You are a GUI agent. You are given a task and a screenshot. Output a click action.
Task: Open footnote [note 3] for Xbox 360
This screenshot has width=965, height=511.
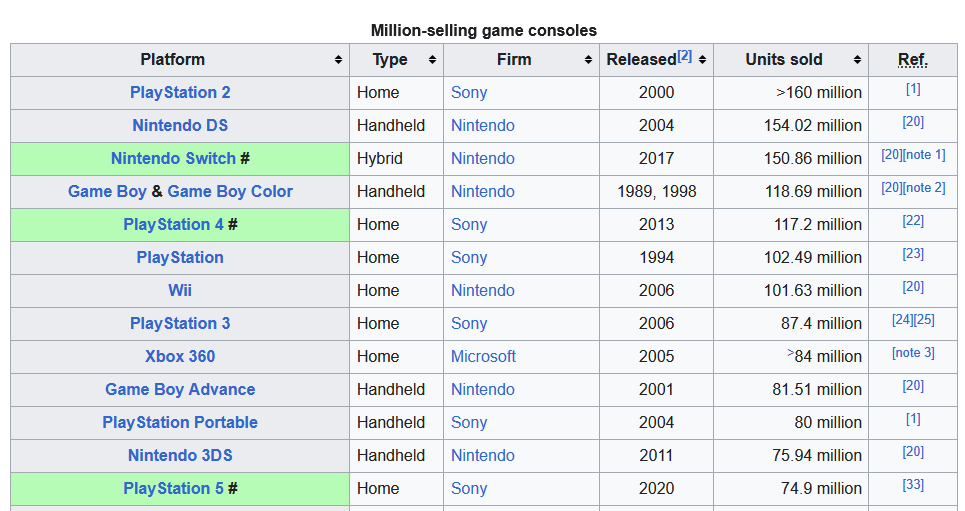913,353
